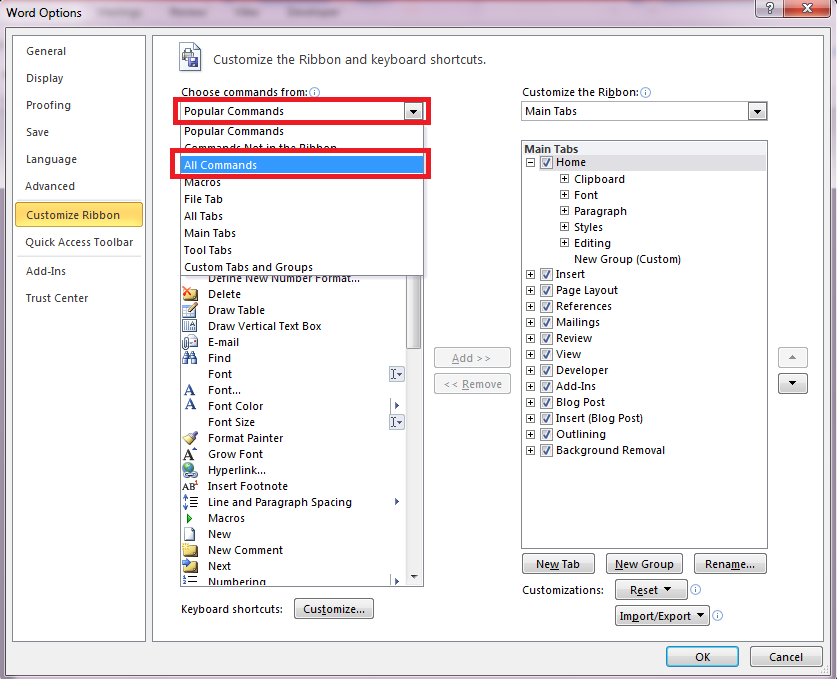Open the Choose commands from dropdown arrow

coord(413,111)
